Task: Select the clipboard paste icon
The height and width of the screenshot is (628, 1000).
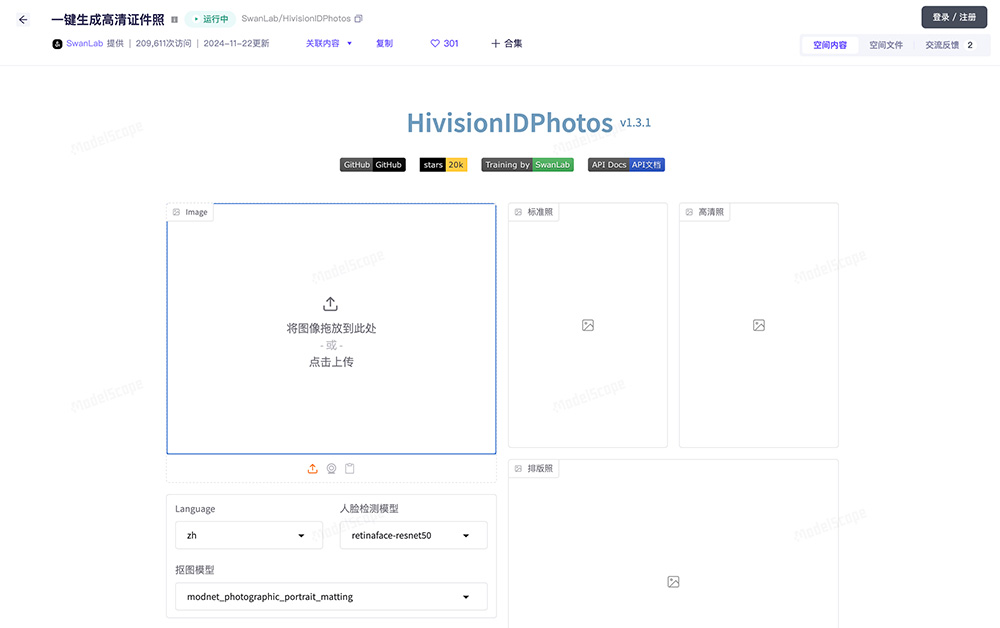Action: [350, 468]
